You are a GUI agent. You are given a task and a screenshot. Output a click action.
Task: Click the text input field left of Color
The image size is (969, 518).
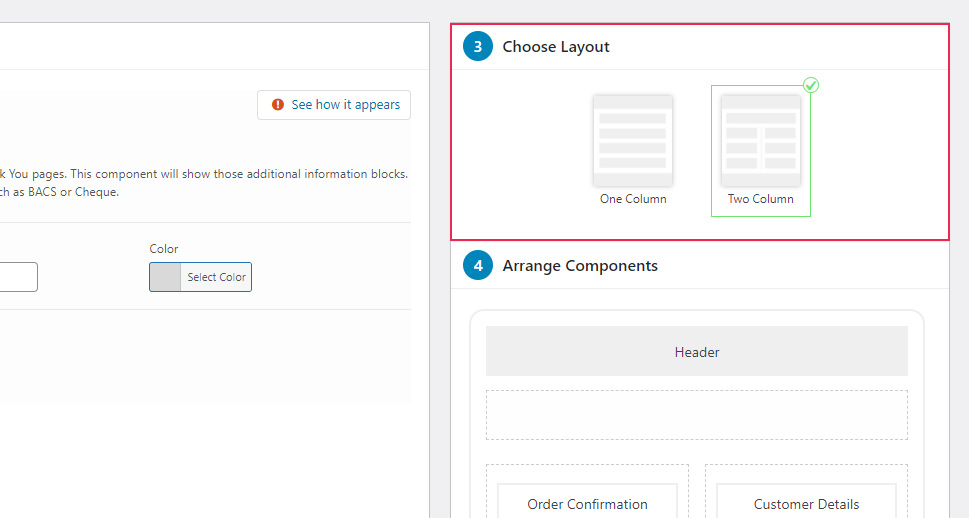coord(18,277)
